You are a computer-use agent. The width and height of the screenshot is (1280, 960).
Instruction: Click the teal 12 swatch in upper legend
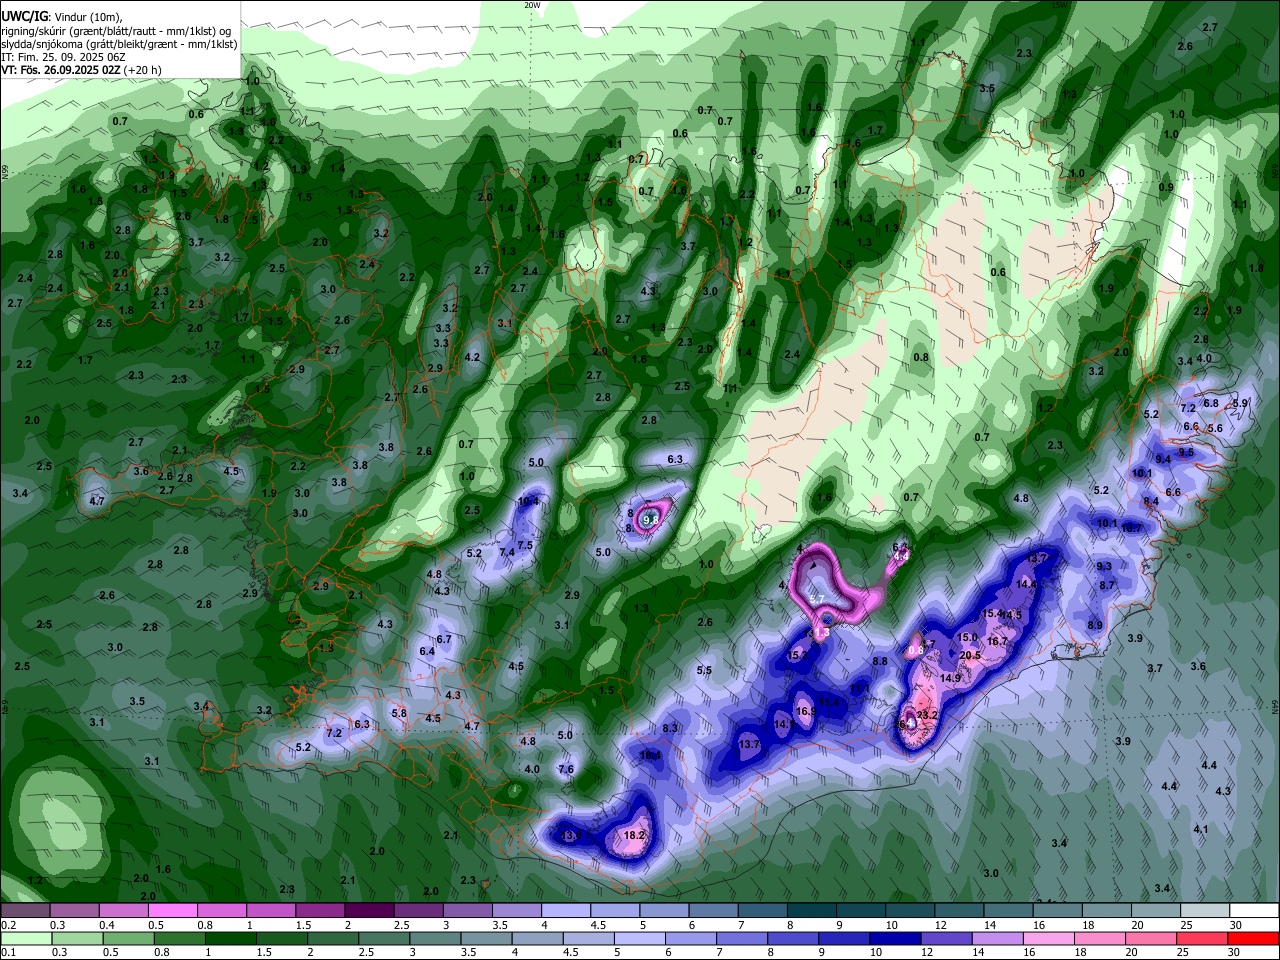tap(960, 911)
